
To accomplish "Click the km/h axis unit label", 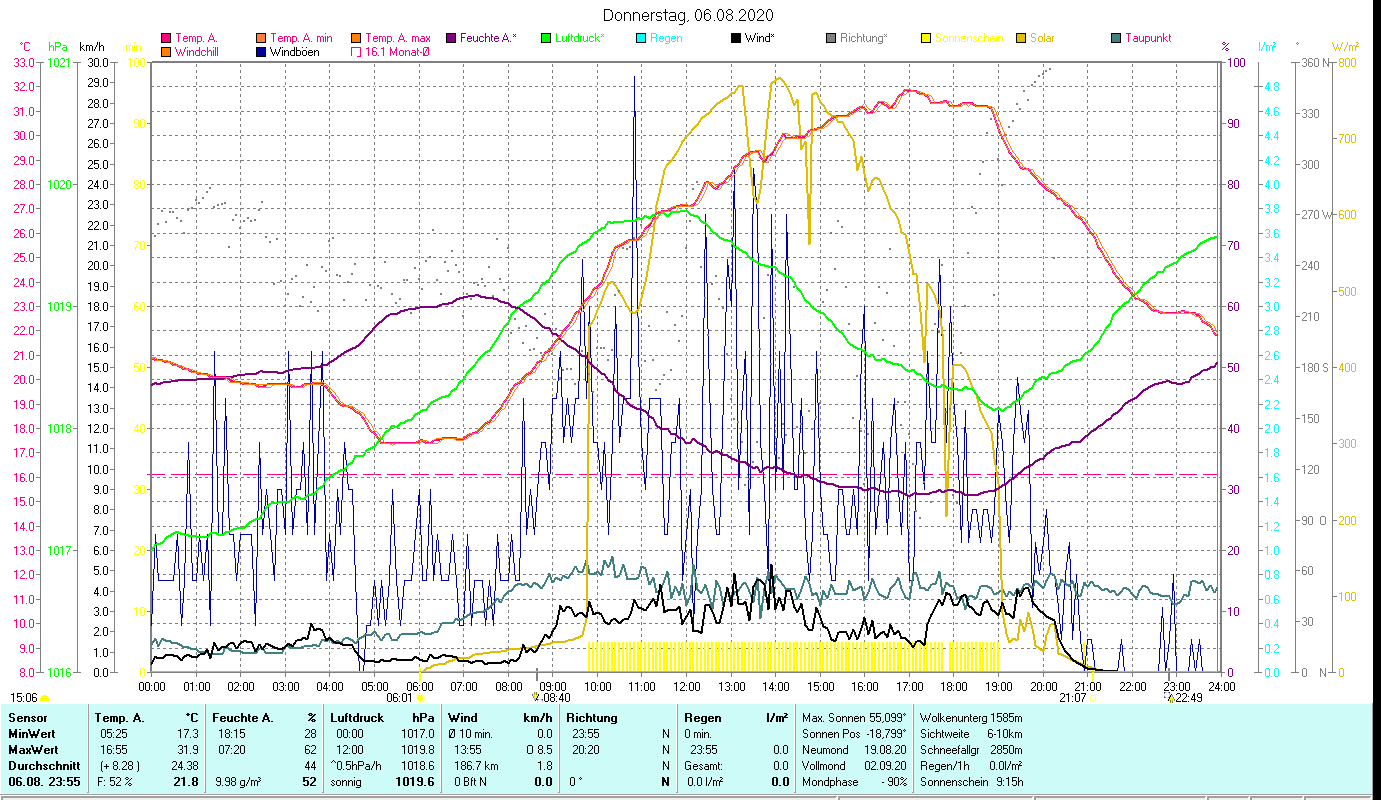I will tap(91, 47).
